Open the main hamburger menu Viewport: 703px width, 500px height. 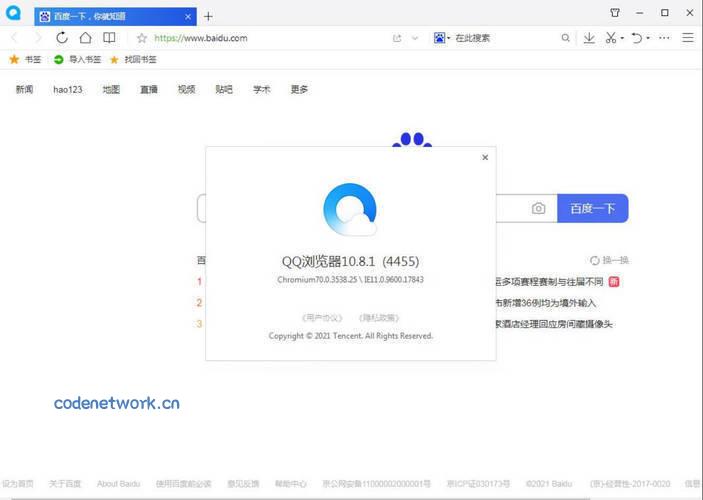(x=688, y=38)
